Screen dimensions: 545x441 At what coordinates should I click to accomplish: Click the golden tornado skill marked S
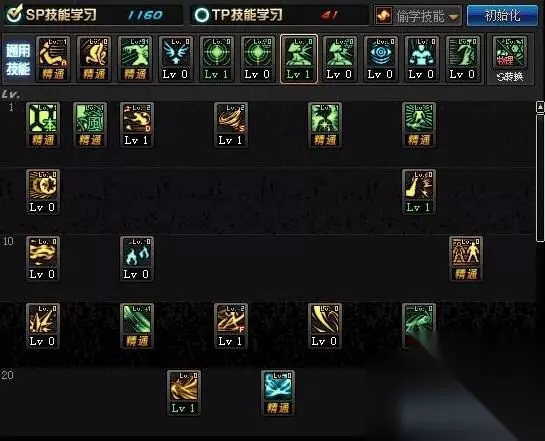[x=231, y=125]
